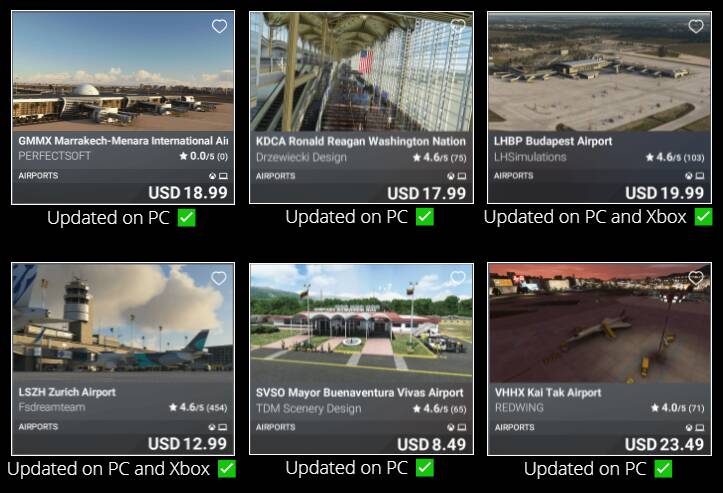
Task: Click the heart icon on the KDCA Ronald Reagan card
Action: click(458, 26)
